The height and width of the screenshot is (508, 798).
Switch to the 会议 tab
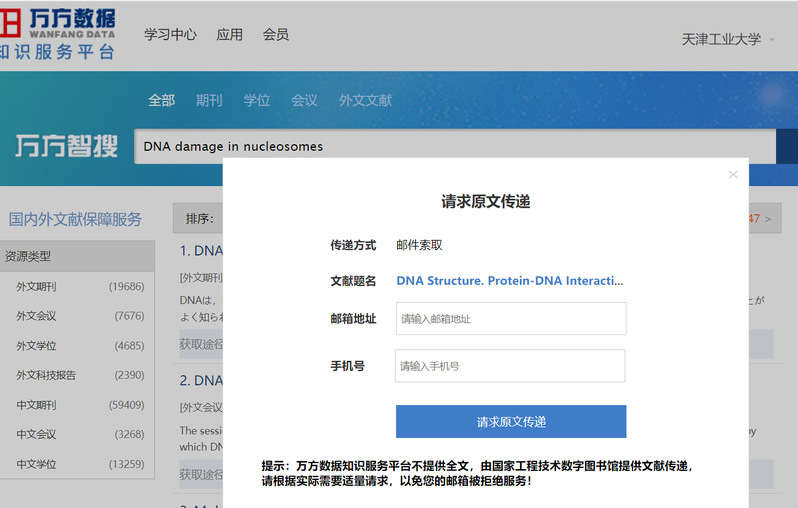click(304, 100)
